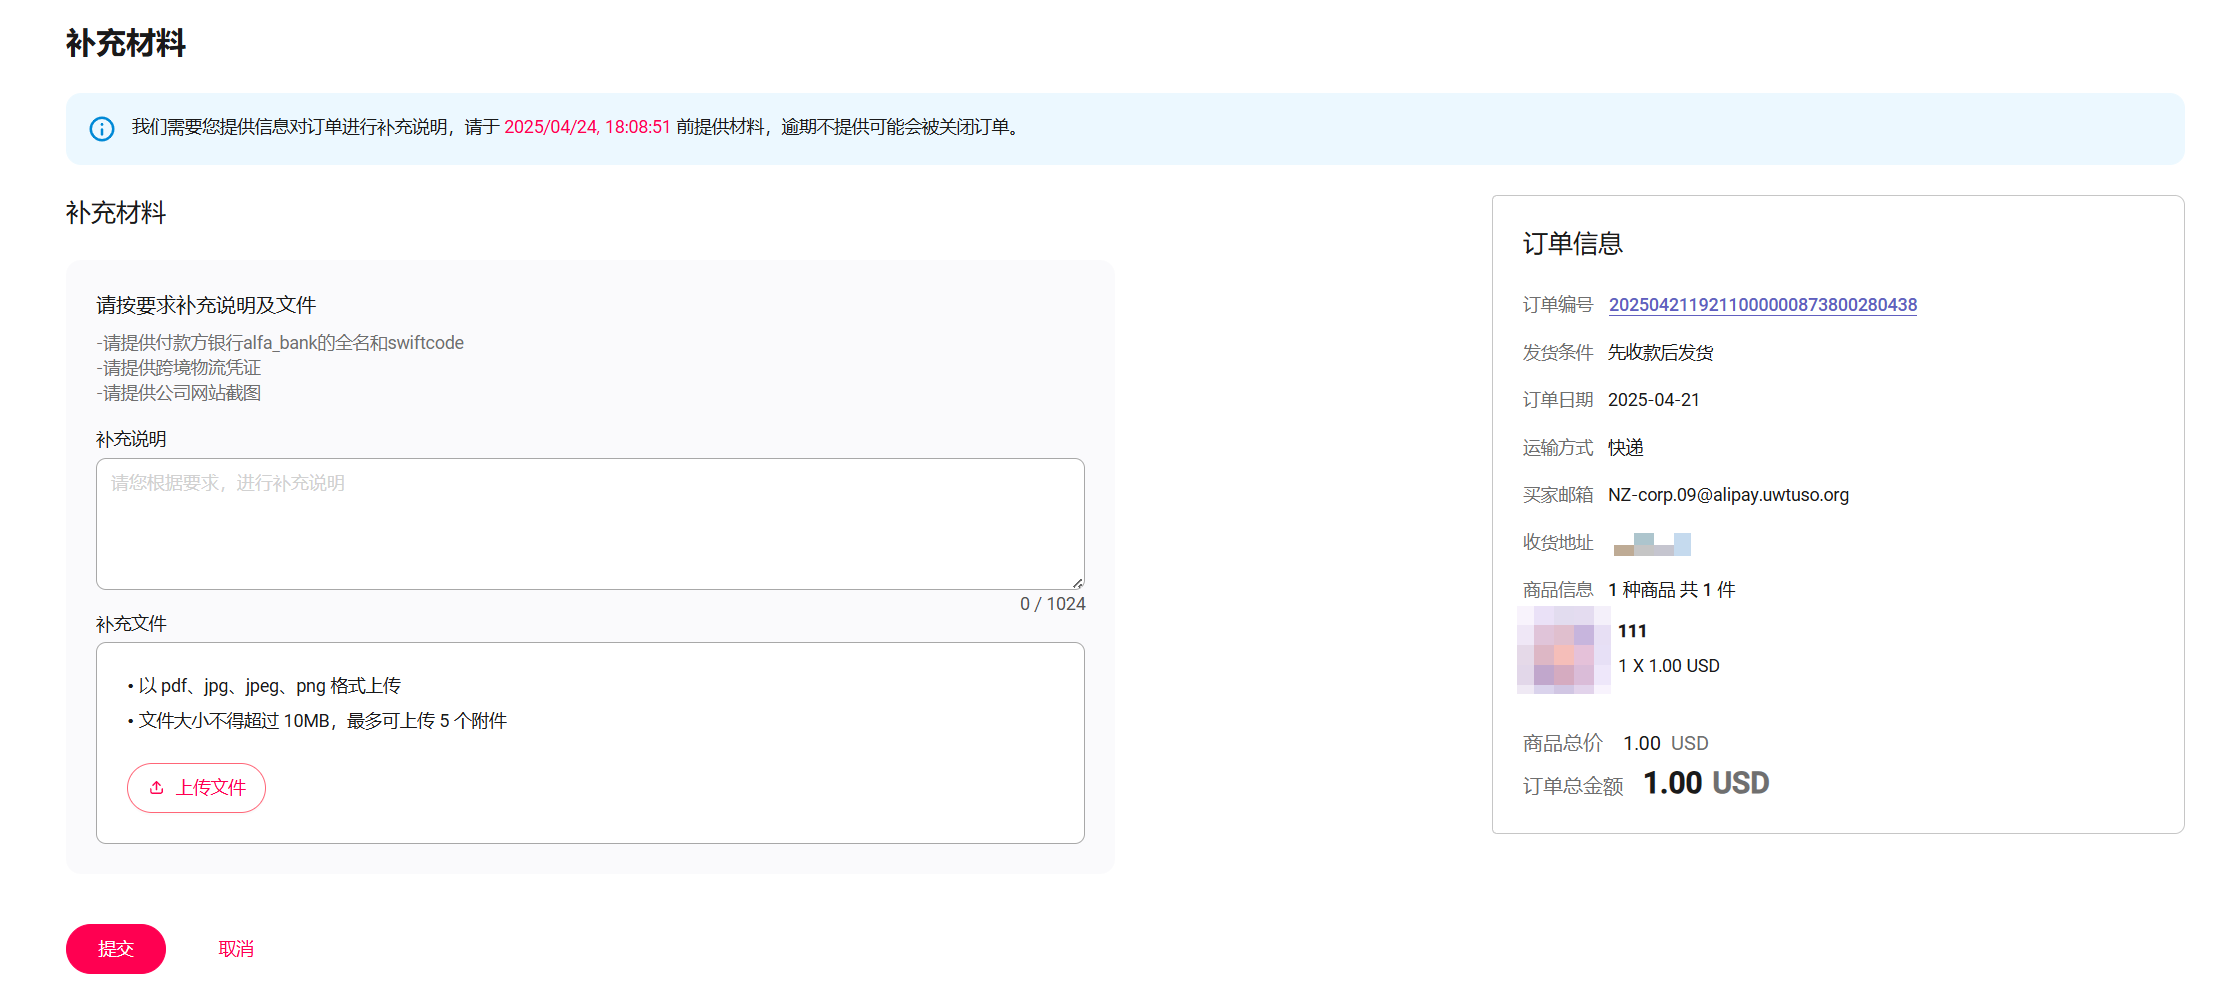Submit the form with 提交
This screenshot has width=2231, height=1002.
116,949
